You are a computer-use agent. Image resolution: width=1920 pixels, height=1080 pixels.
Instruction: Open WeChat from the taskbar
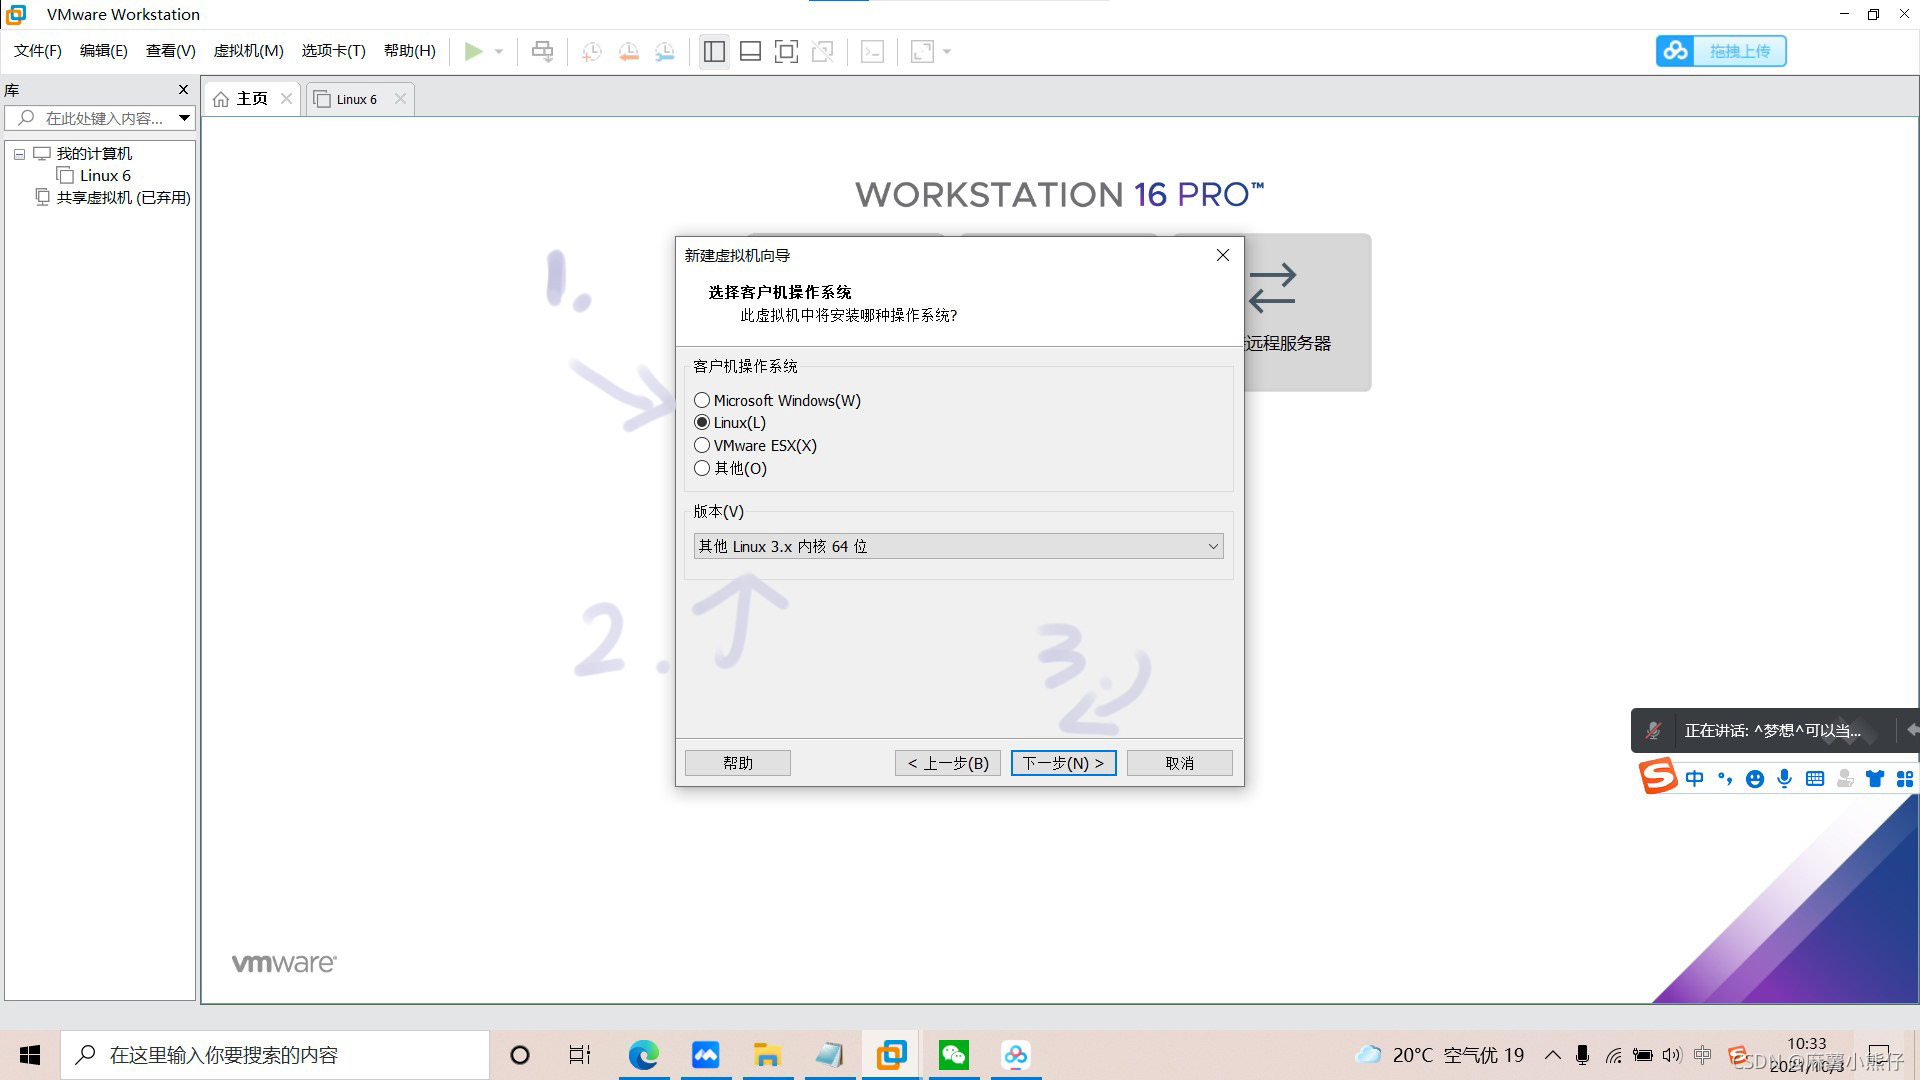(953, 1055)
